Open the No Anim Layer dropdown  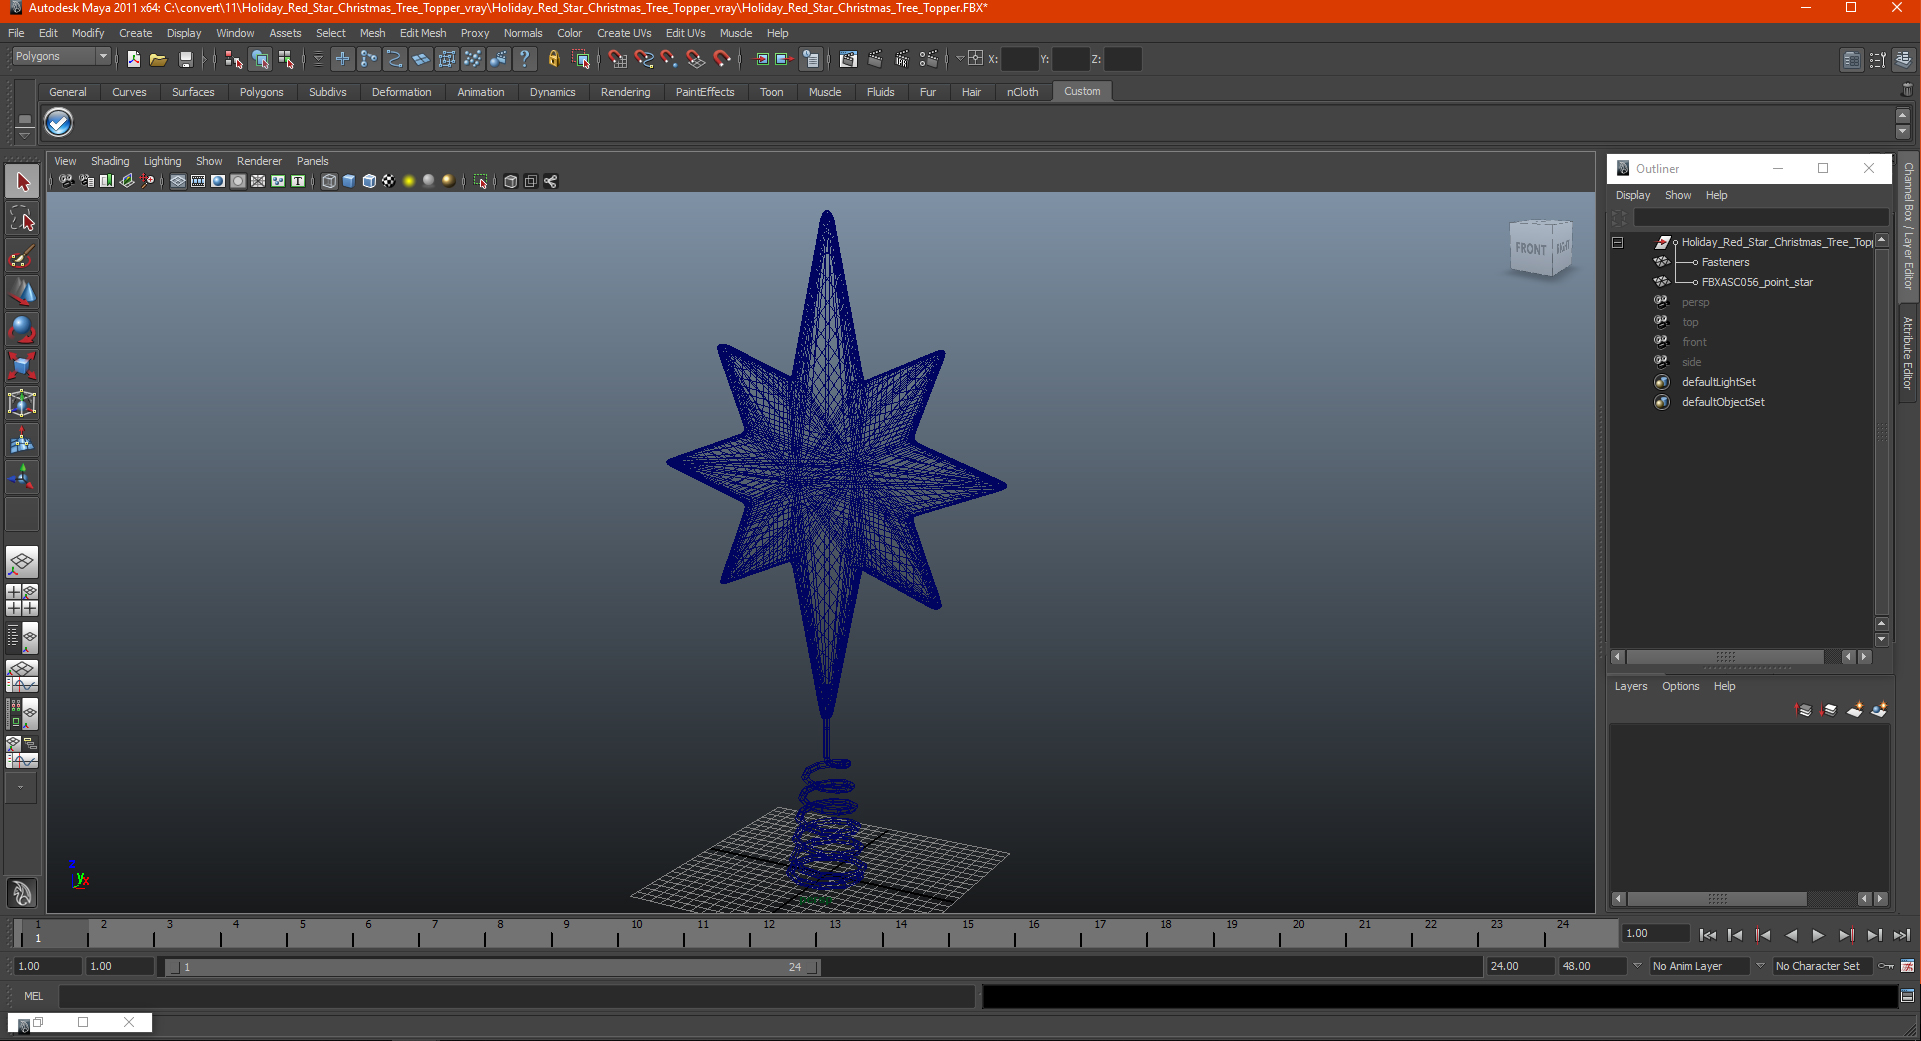click(1637, 966)
